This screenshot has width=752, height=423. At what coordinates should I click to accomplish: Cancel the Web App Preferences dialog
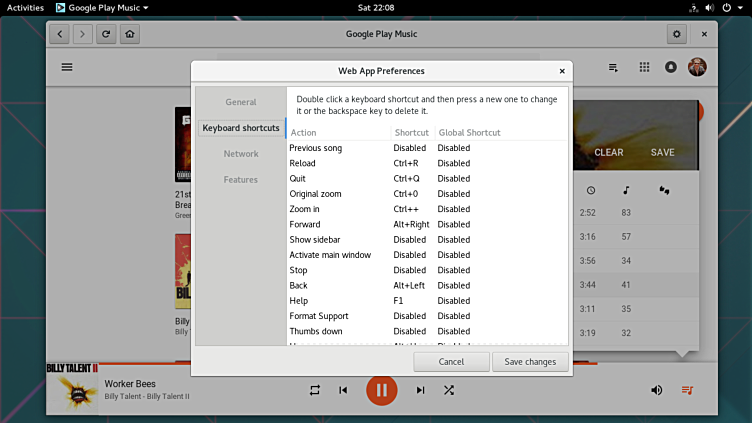(x=451, y=361)
